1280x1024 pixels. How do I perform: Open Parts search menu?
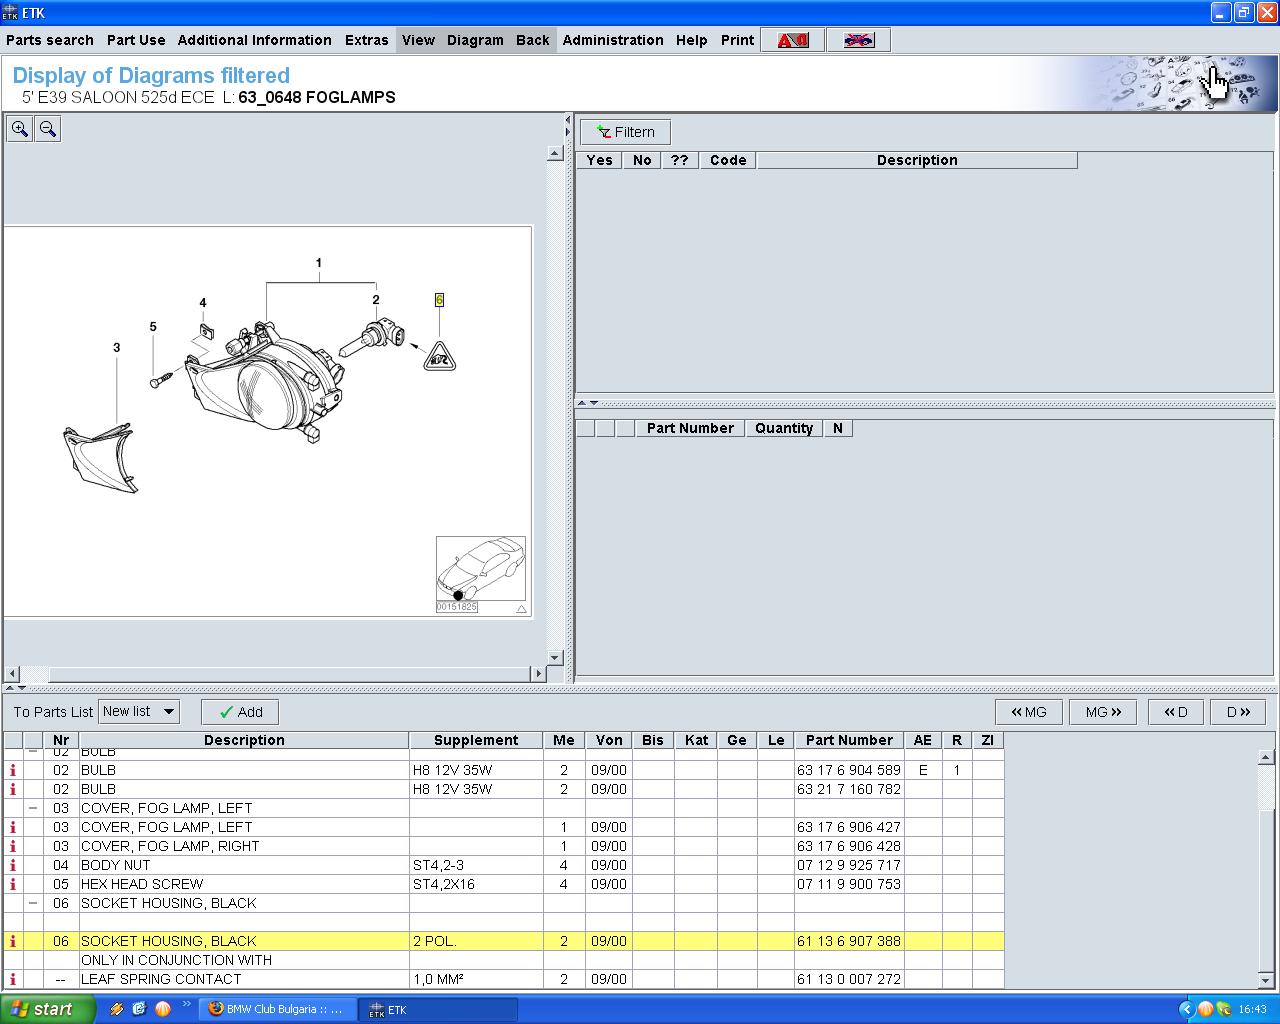50,40
